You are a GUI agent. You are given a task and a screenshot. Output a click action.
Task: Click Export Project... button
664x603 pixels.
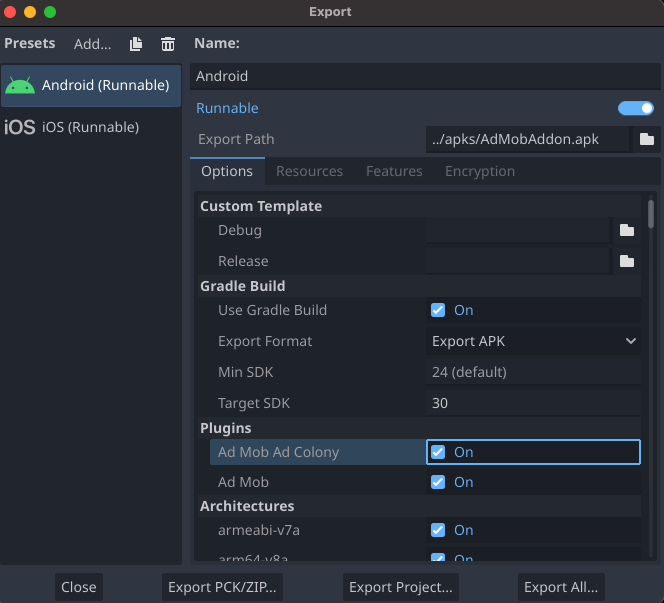coord(401,587)
